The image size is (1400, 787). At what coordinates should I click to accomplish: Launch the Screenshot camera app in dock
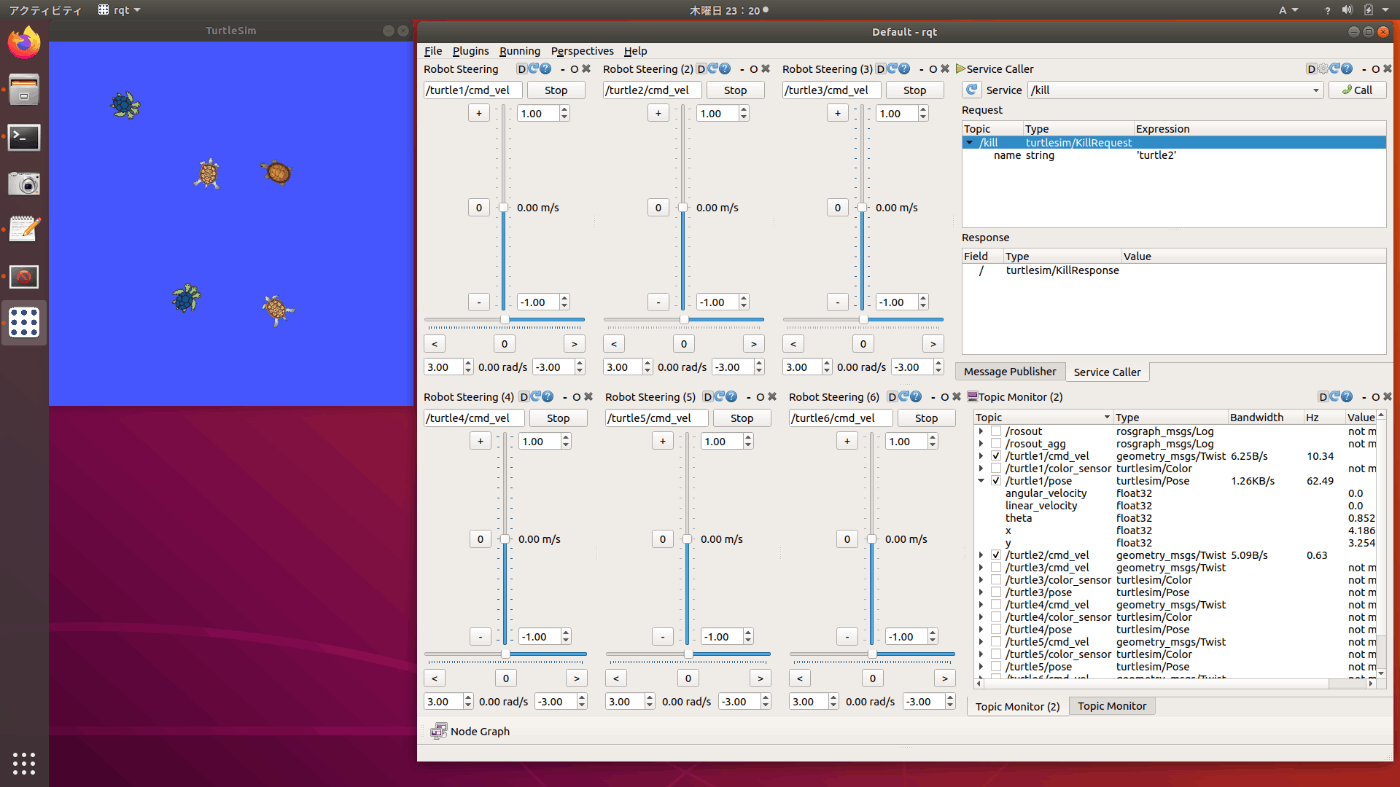pos(24,183)
